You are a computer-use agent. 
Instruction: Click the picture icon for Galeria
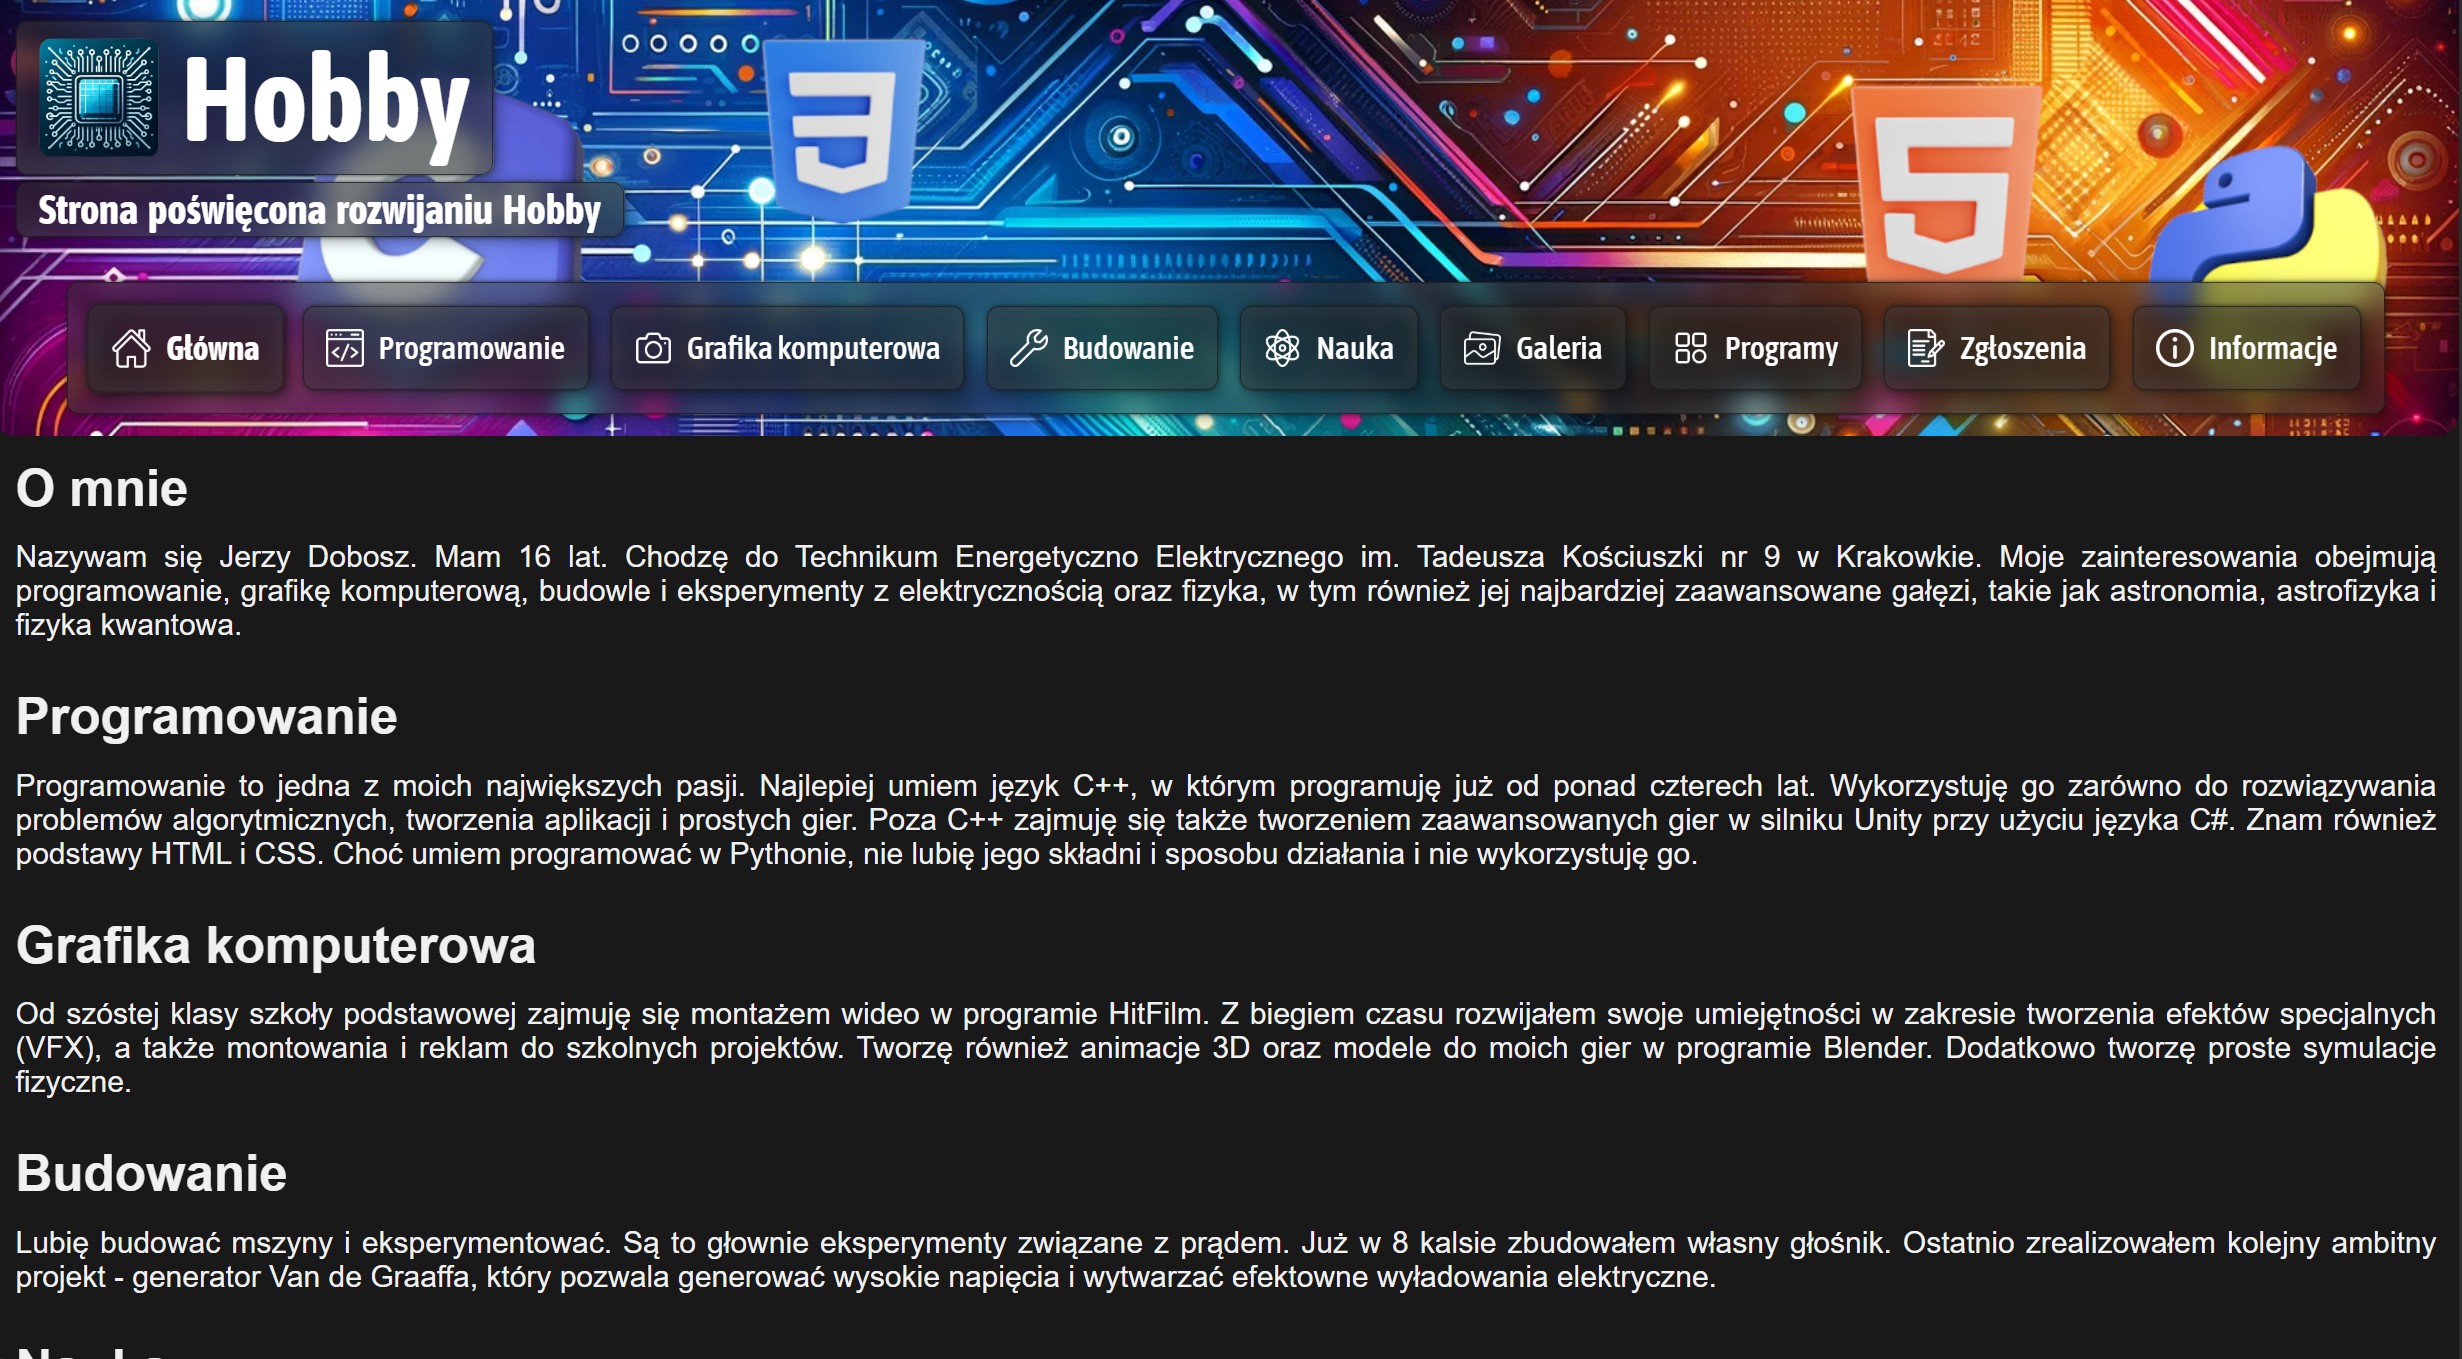point(1481,349)
